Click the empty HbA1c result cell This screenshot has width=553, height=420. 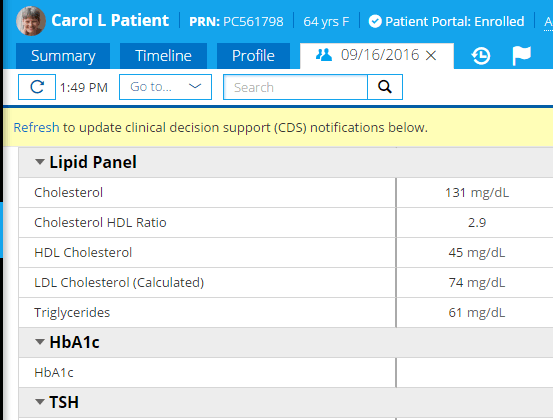coord(474,372)
